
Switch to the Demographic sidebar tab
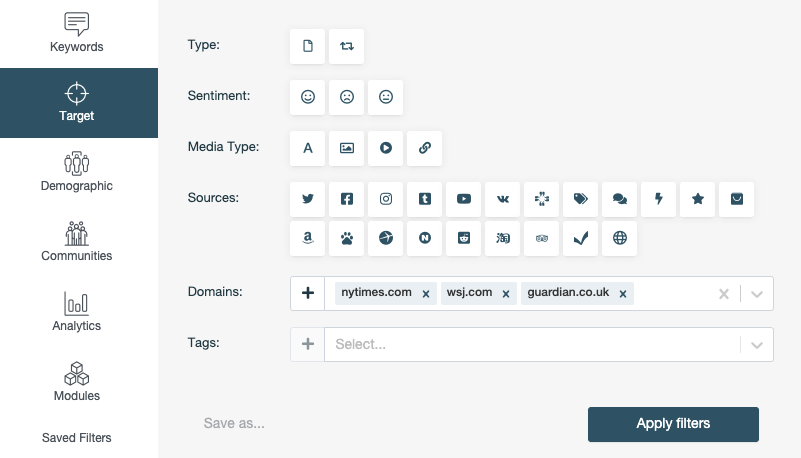click(77, 172)
